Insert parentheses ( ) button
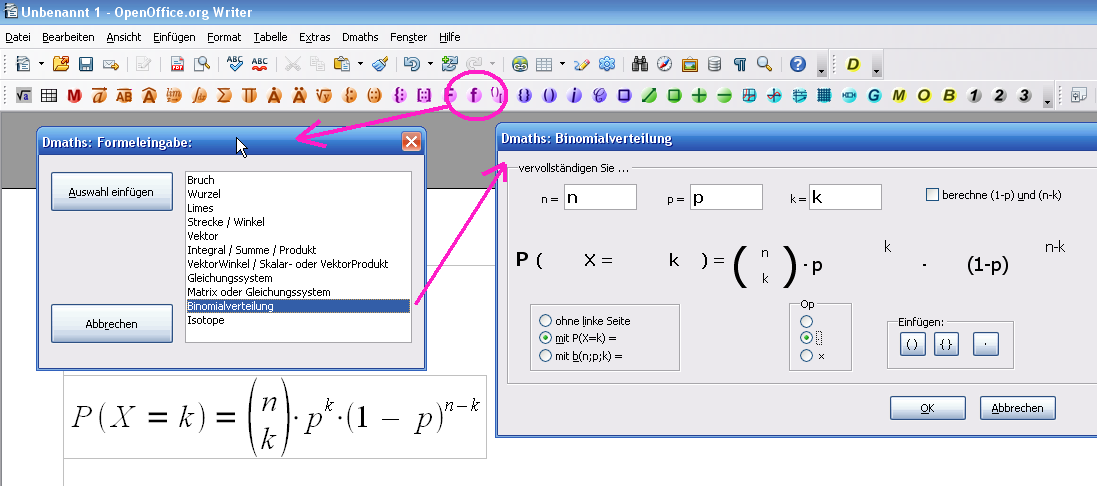Screen dimensions: 1097x486 912,344
